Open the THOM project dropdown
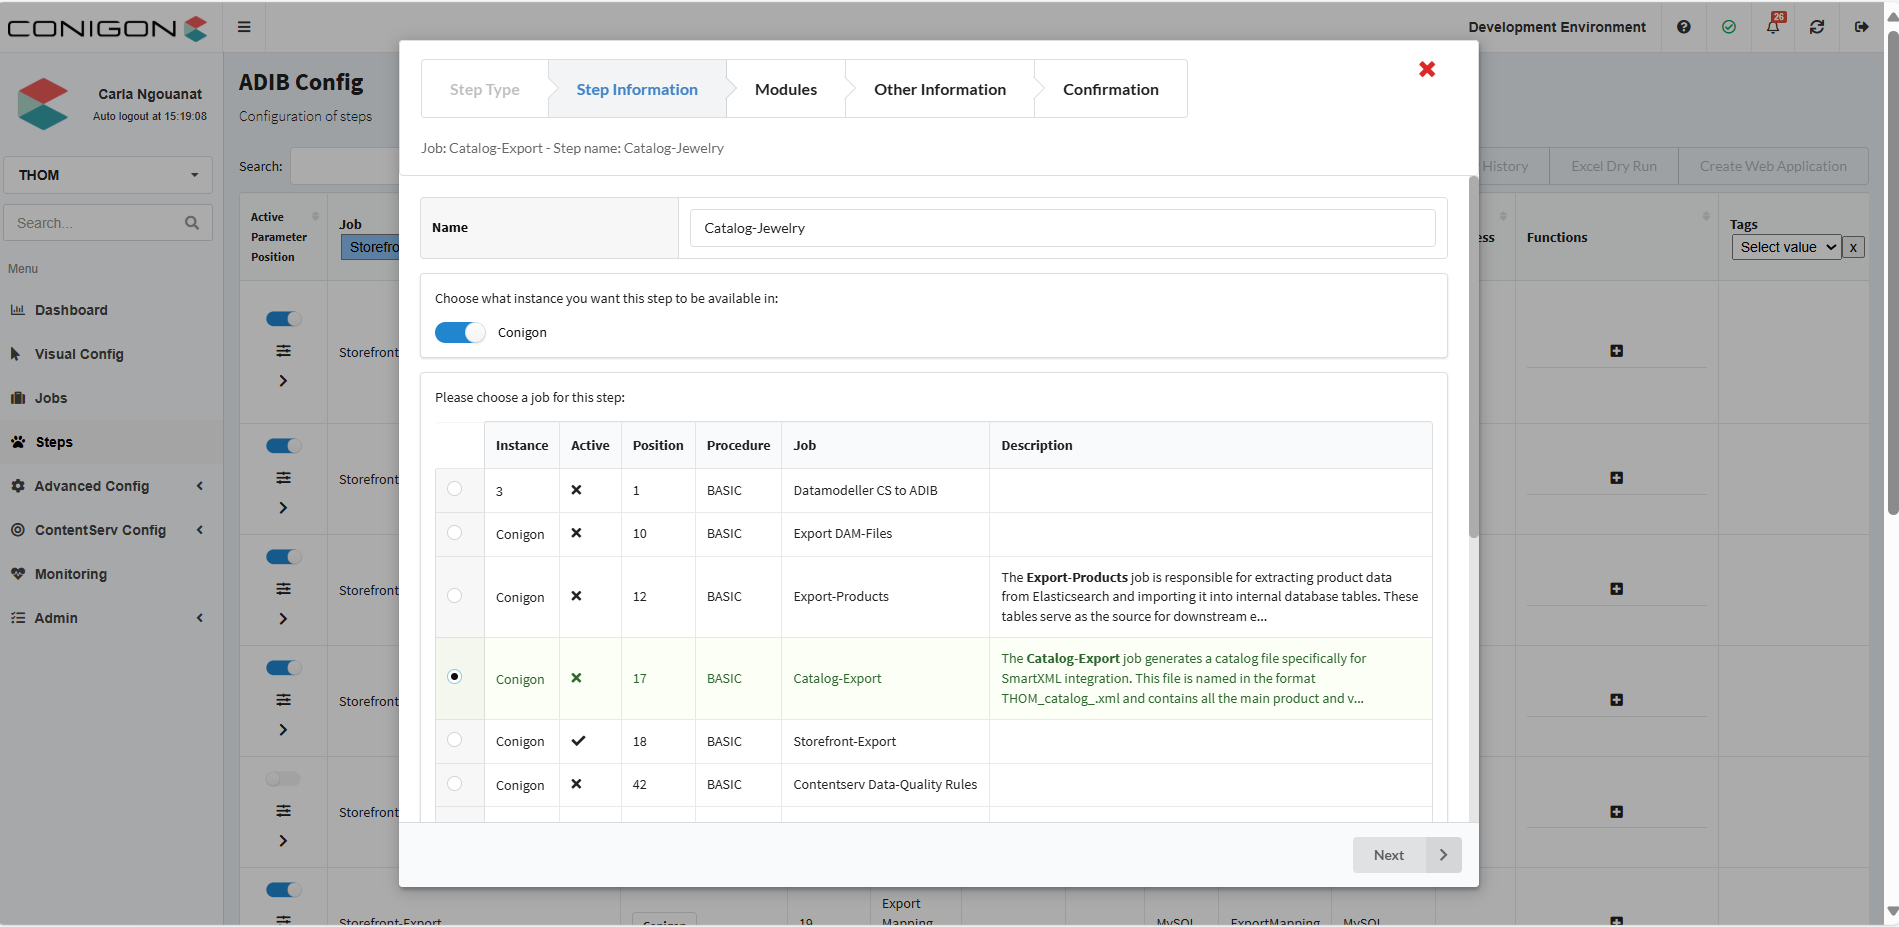The height and width of the screenshot is (927, 1899). click(x=108, y=175)
